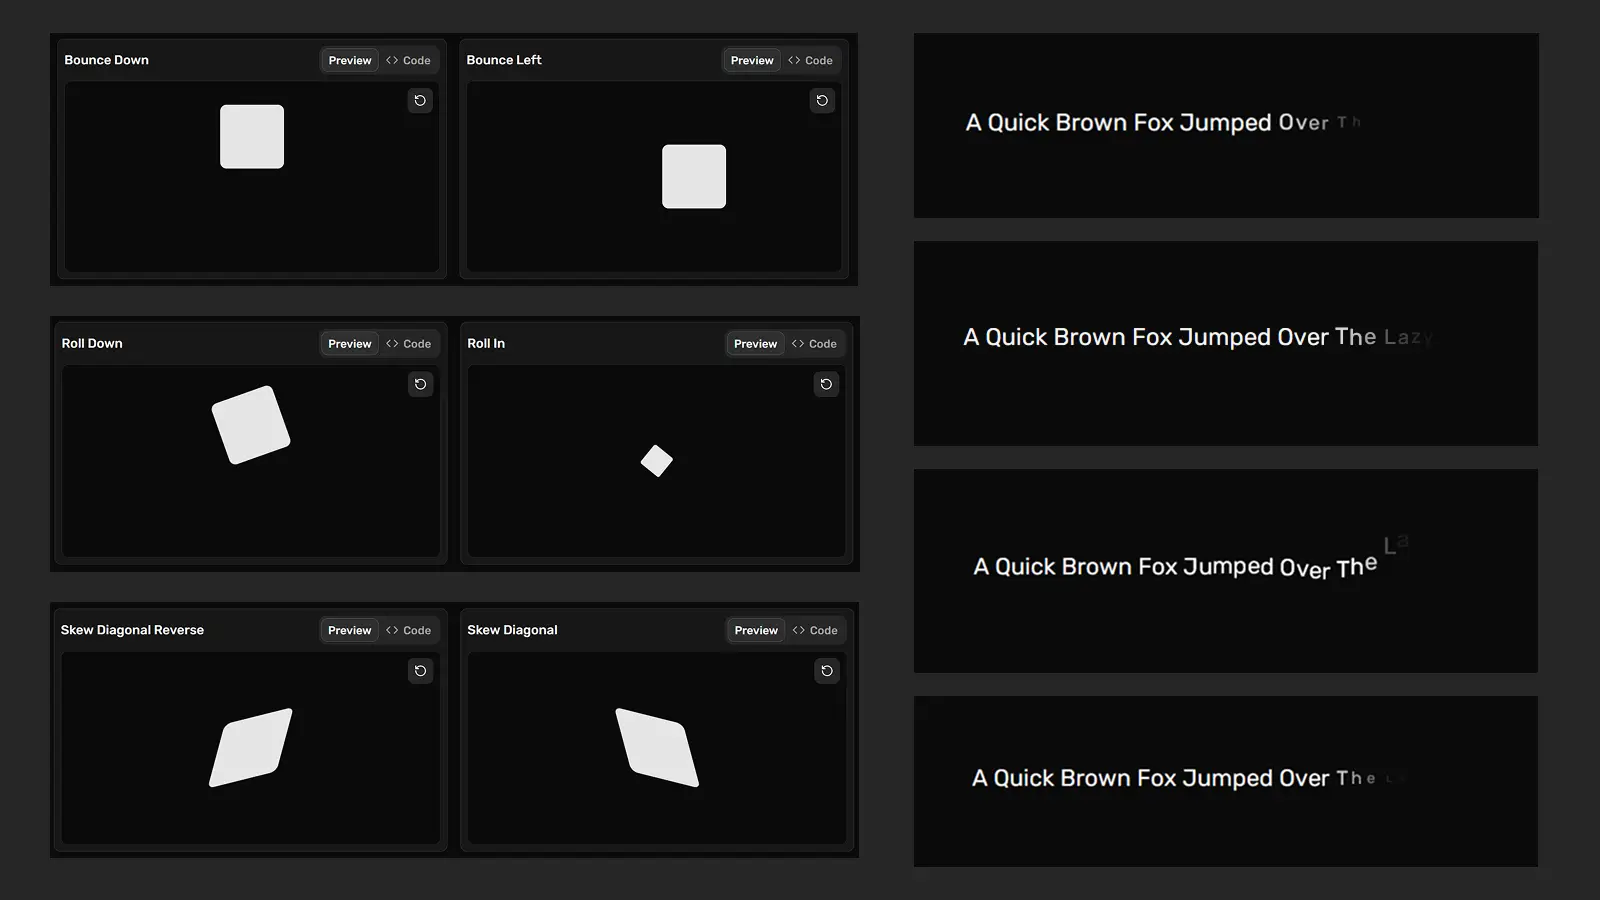Toggle Preview mode on the Roll In card

pos(755,343)
